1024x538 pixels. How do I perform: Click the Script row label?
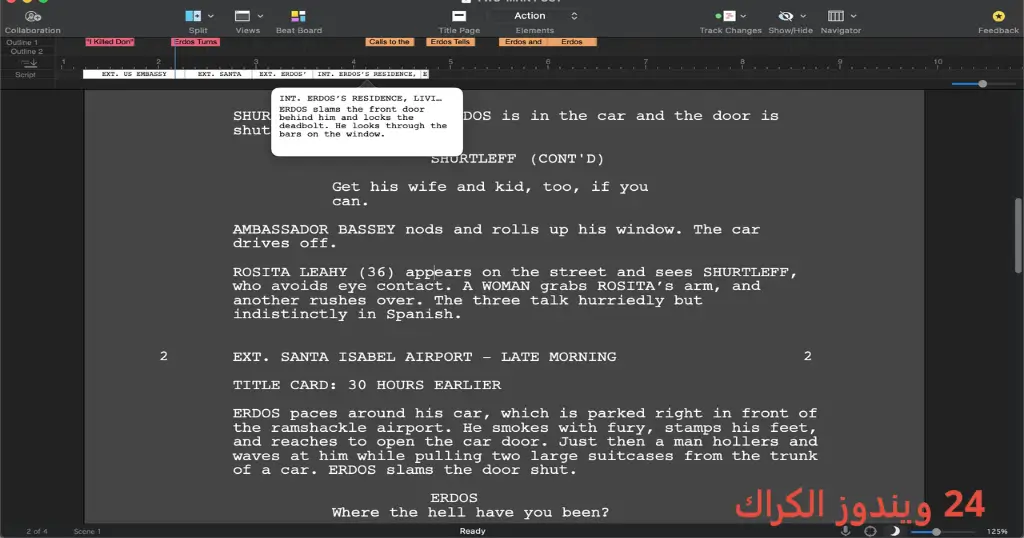tap(25, 75)
